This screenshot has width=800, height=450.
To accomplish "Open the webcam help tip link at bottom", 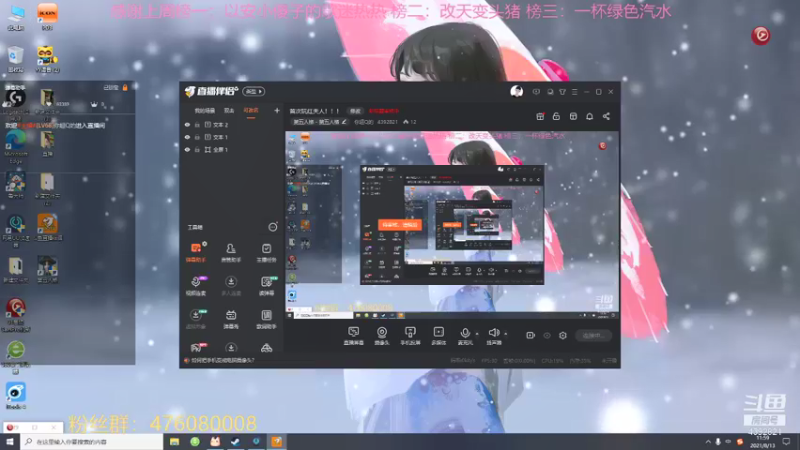I will point(222,360).
